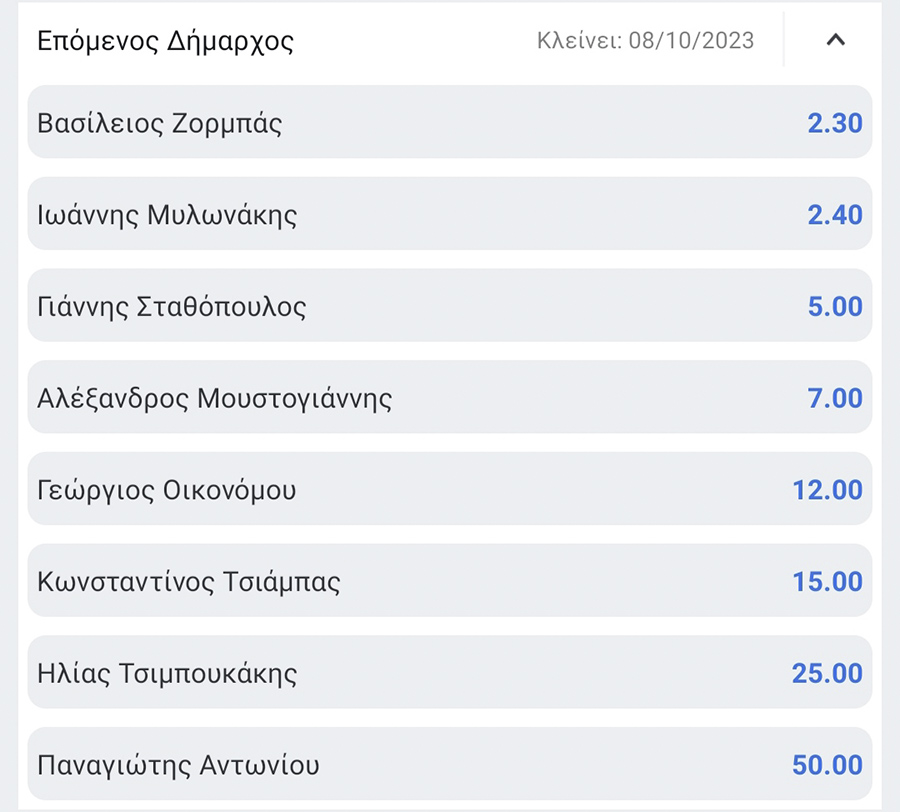
Task: Pick the 5.00 odds
Action: pyautogui.click(x=834, y=306)
